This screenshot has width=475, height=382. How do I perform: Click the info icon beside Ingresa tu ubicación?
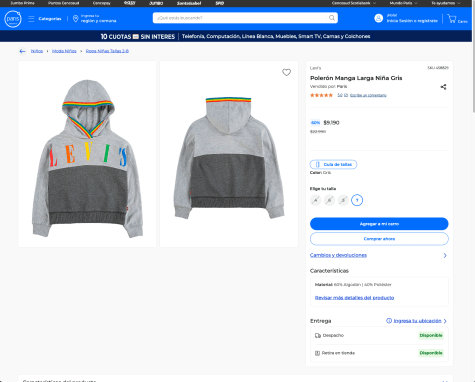389,321
